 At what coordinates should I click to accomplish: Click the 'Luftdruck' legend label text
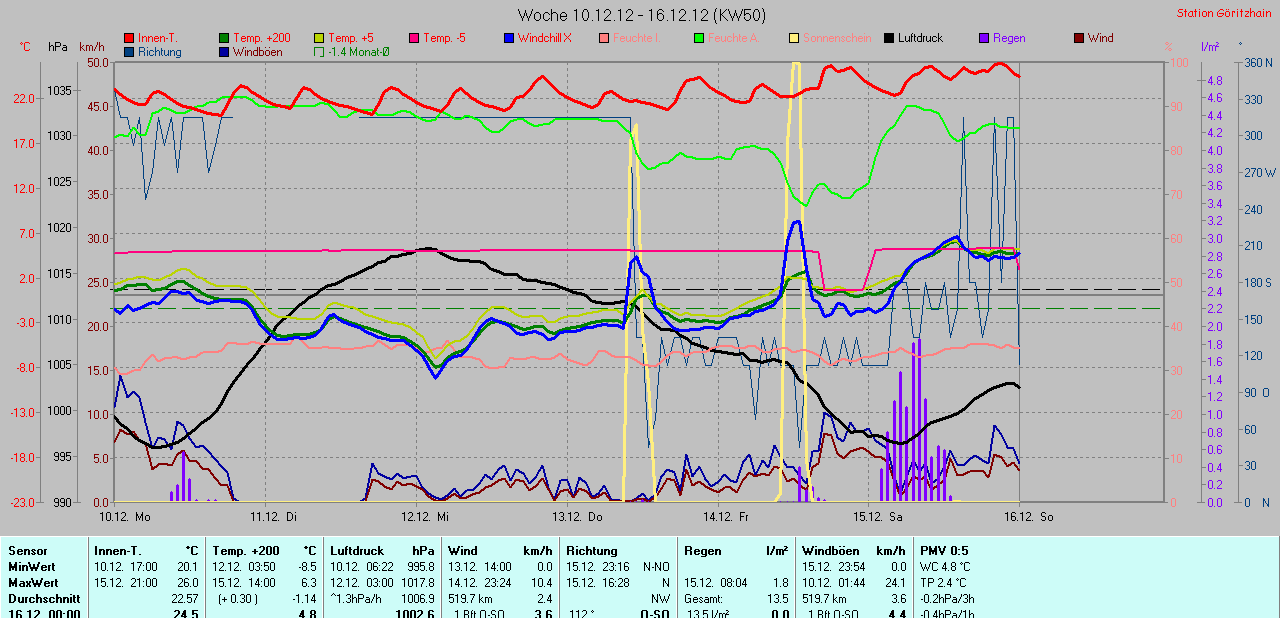point(920,38)
